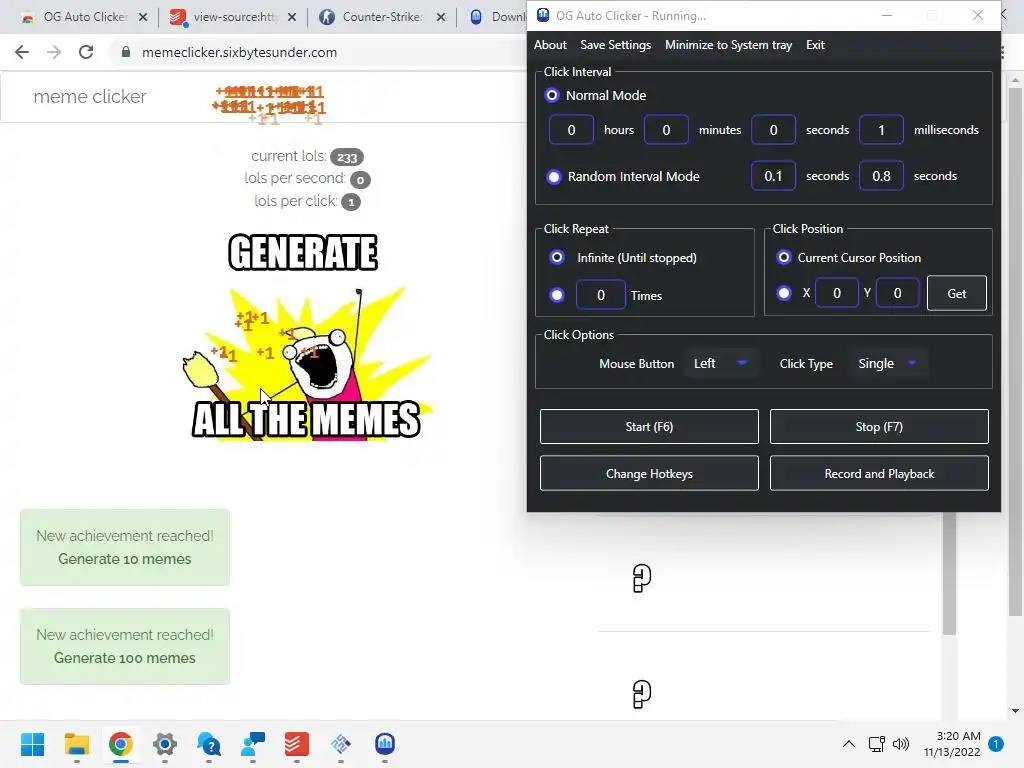Select Normal Mode radio button

click(552, 95)
